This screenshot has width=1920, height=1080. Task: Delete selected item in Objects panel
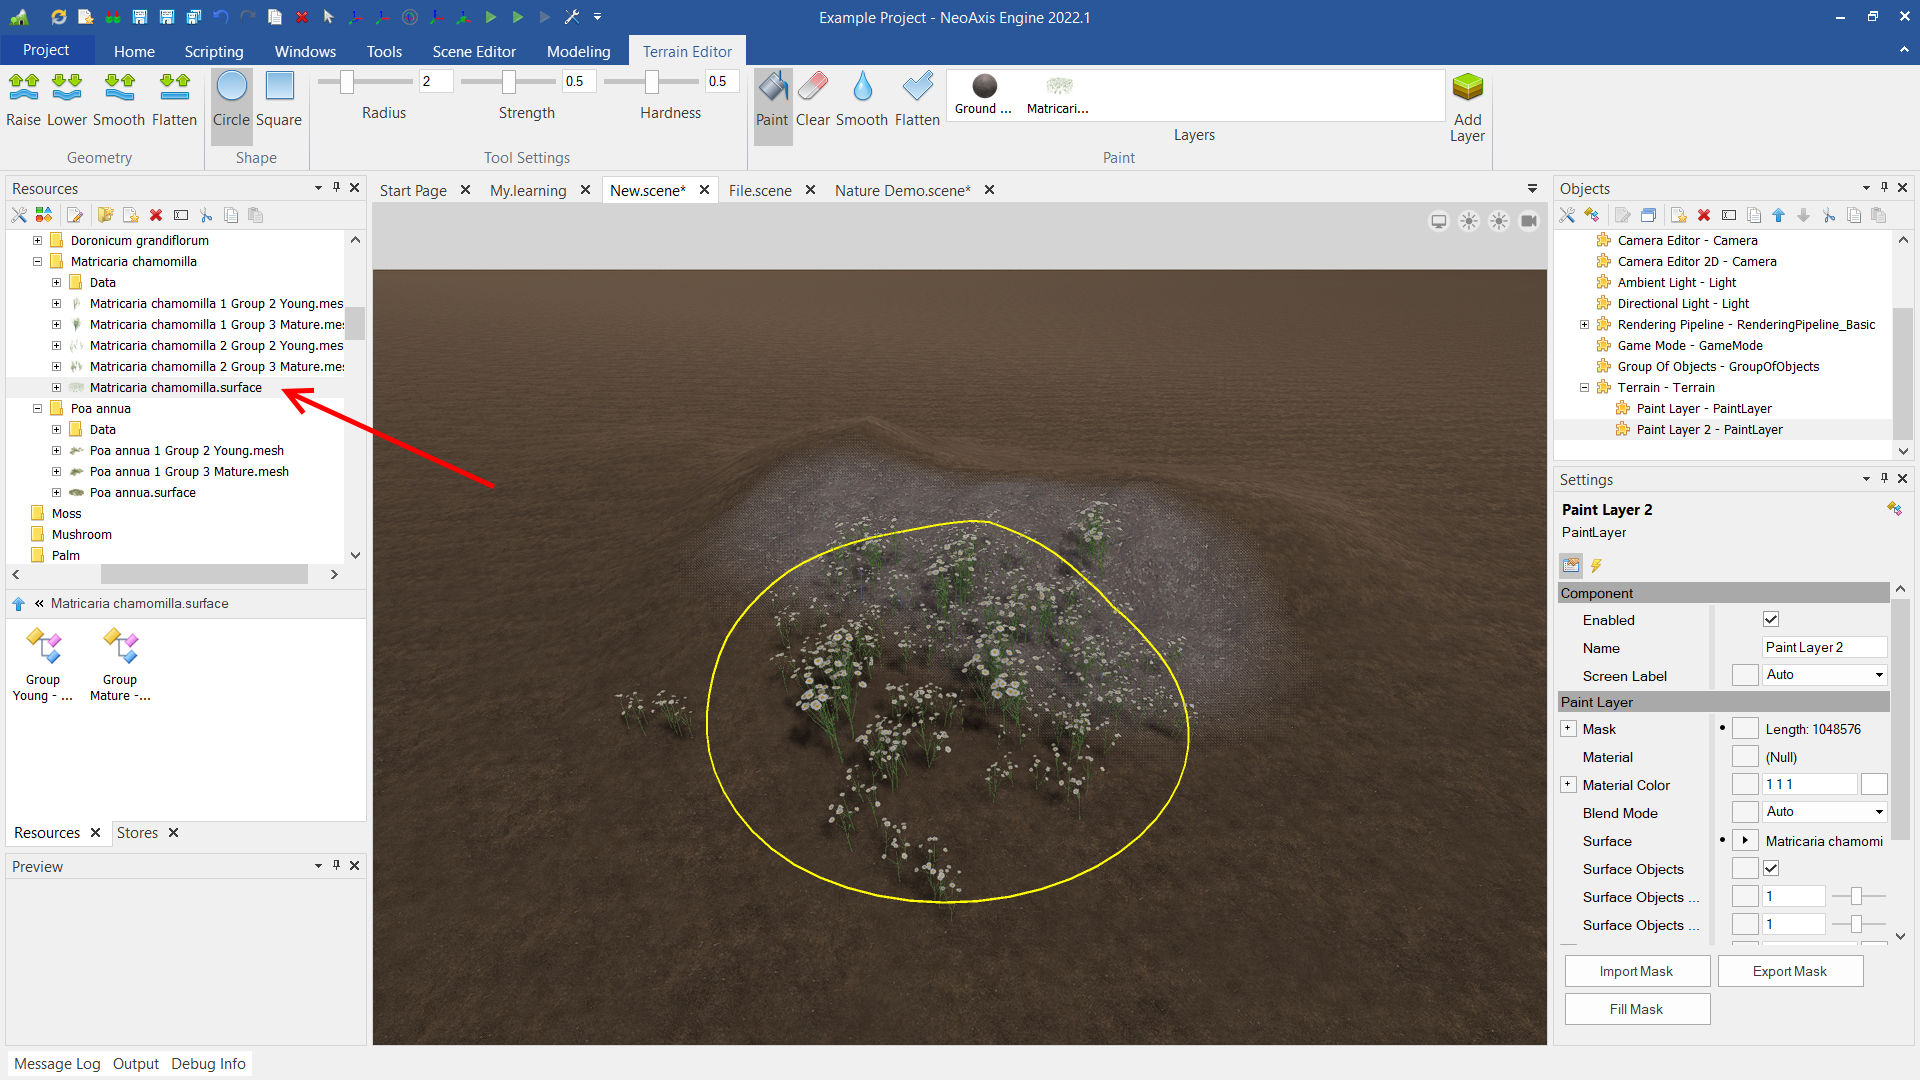[1704, 215]
